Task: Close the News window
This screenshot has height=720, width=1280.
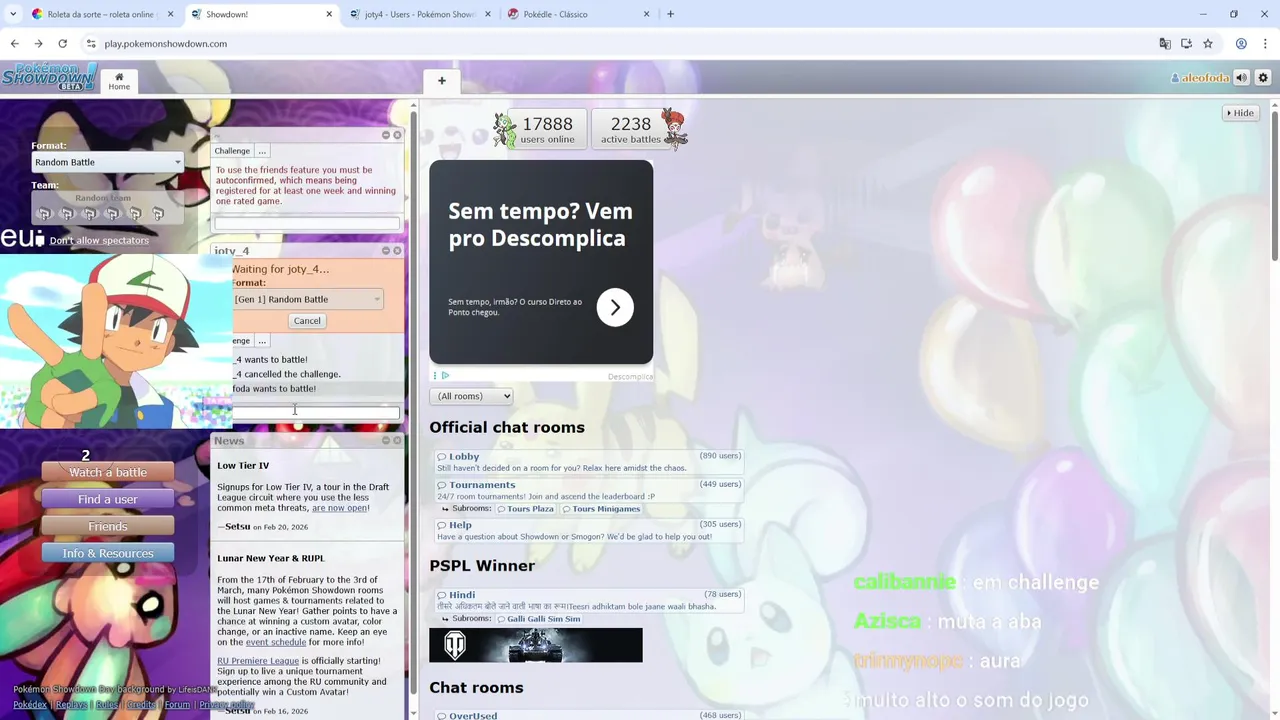Action: click(x=397, y=440)
